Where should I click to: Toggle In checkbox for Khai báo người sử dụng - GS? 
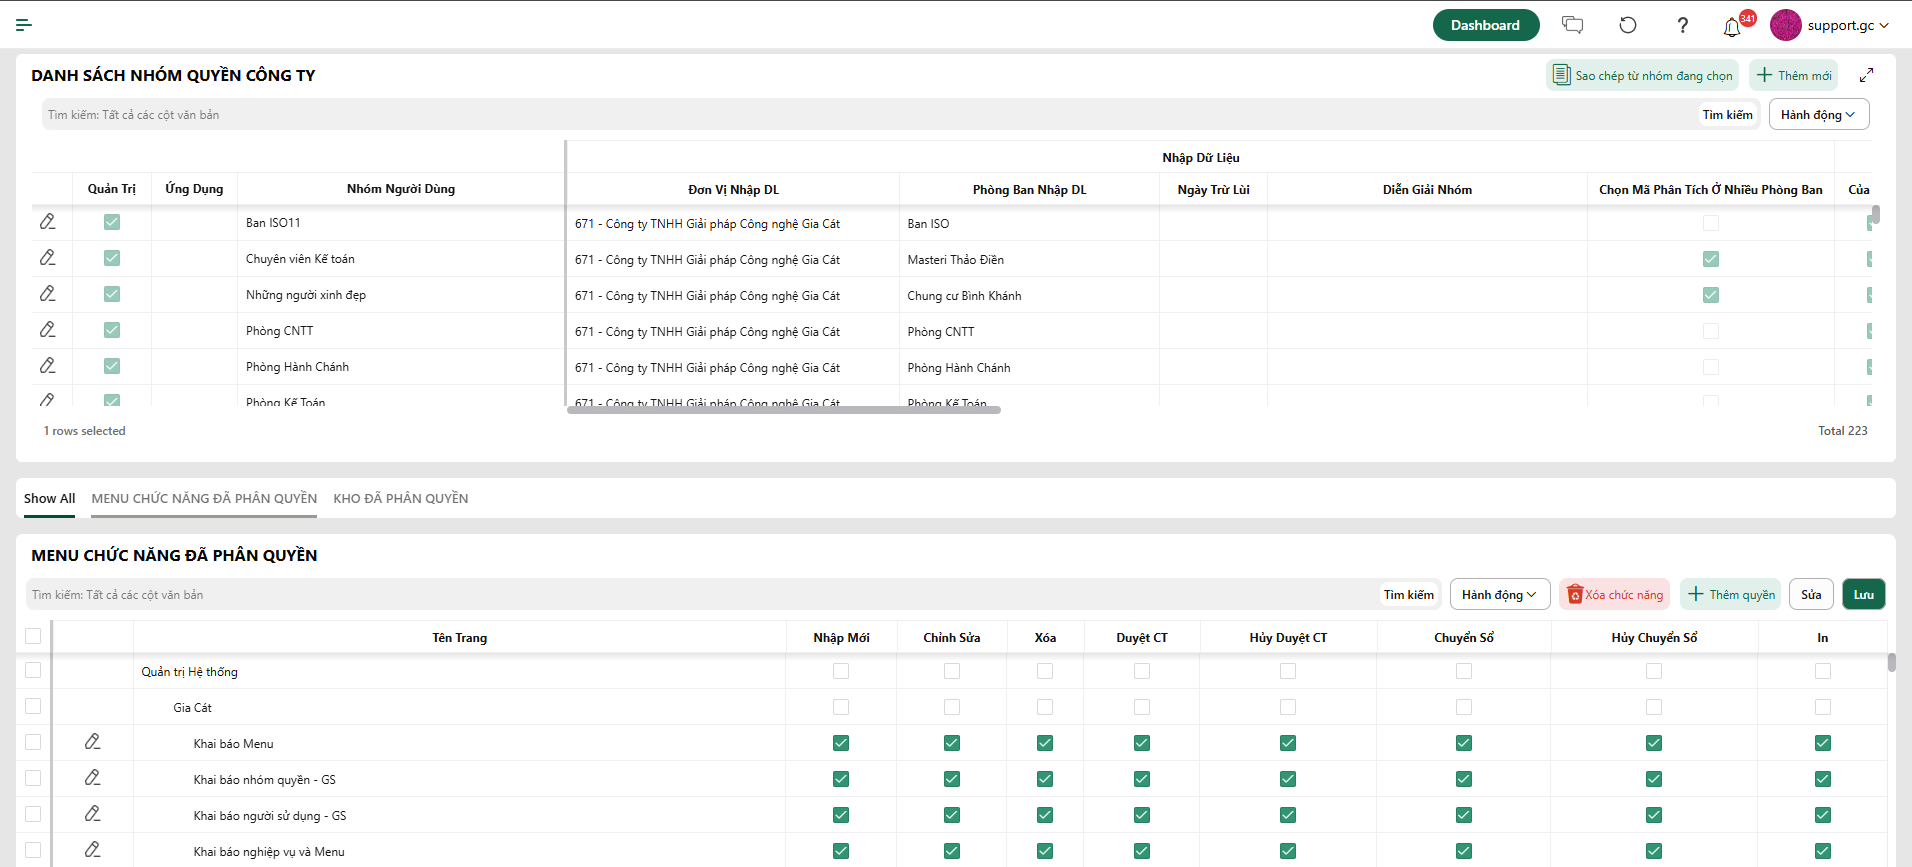[1823, 815]
